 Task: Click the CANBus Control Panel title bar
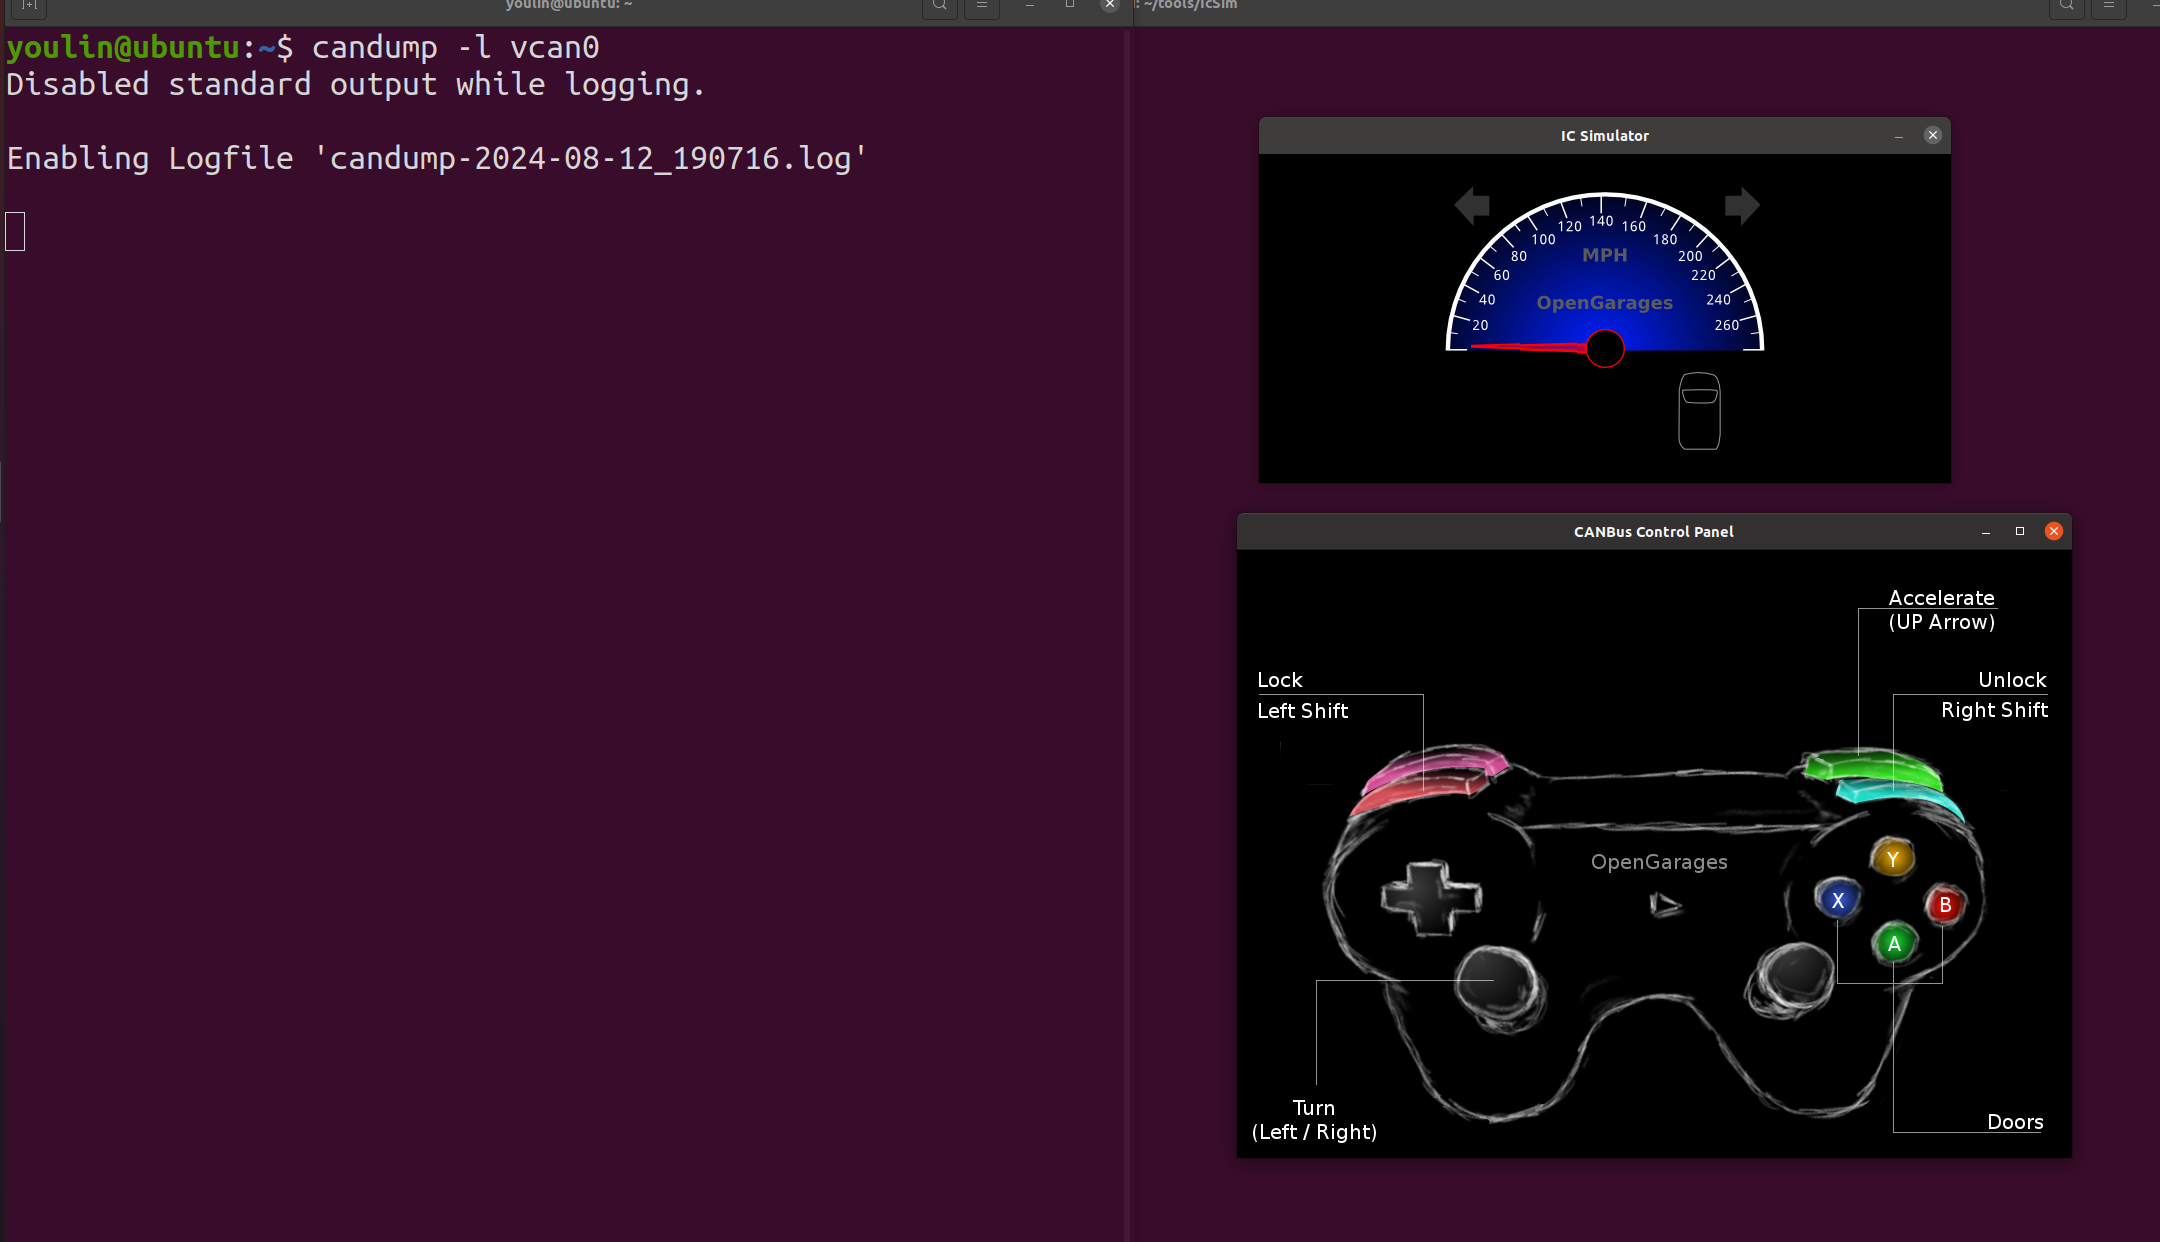point(1654,532)
